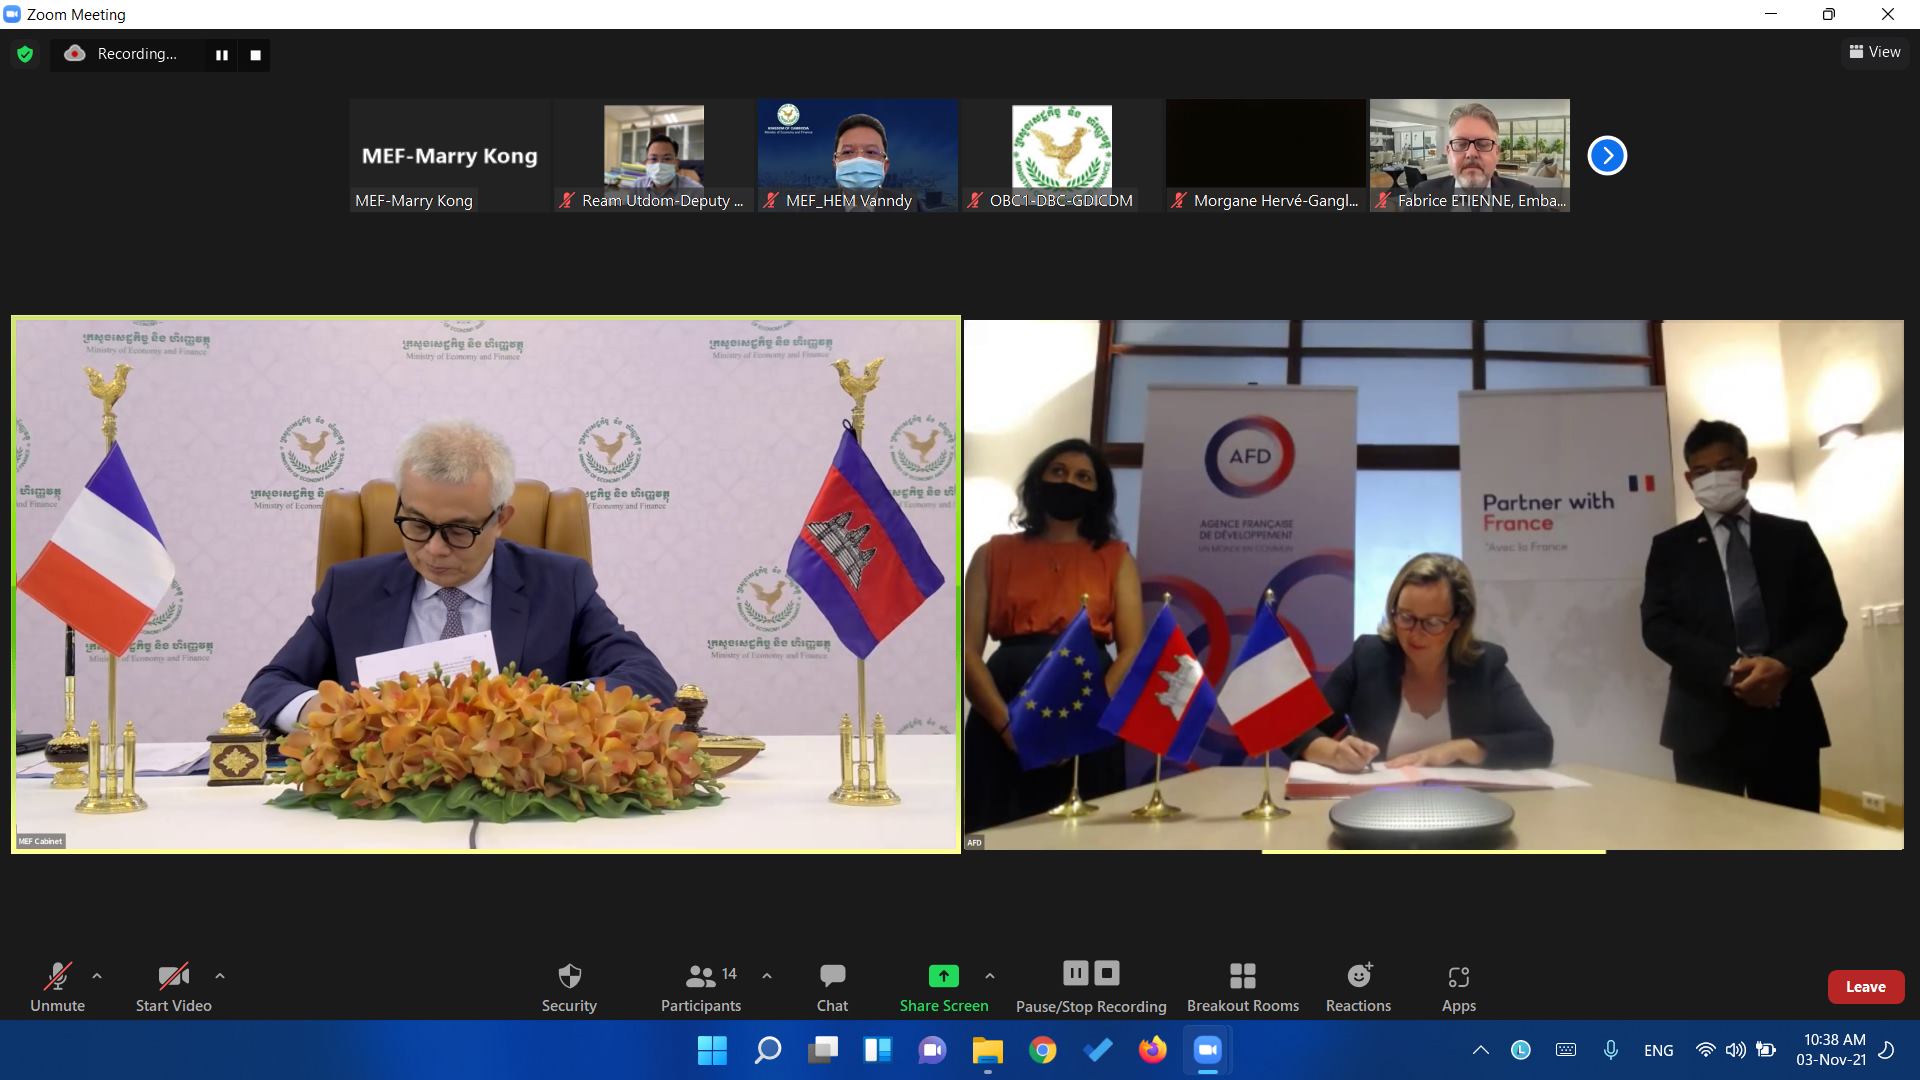
Task: Show next participants with blue arrow
Action: 1607,155
